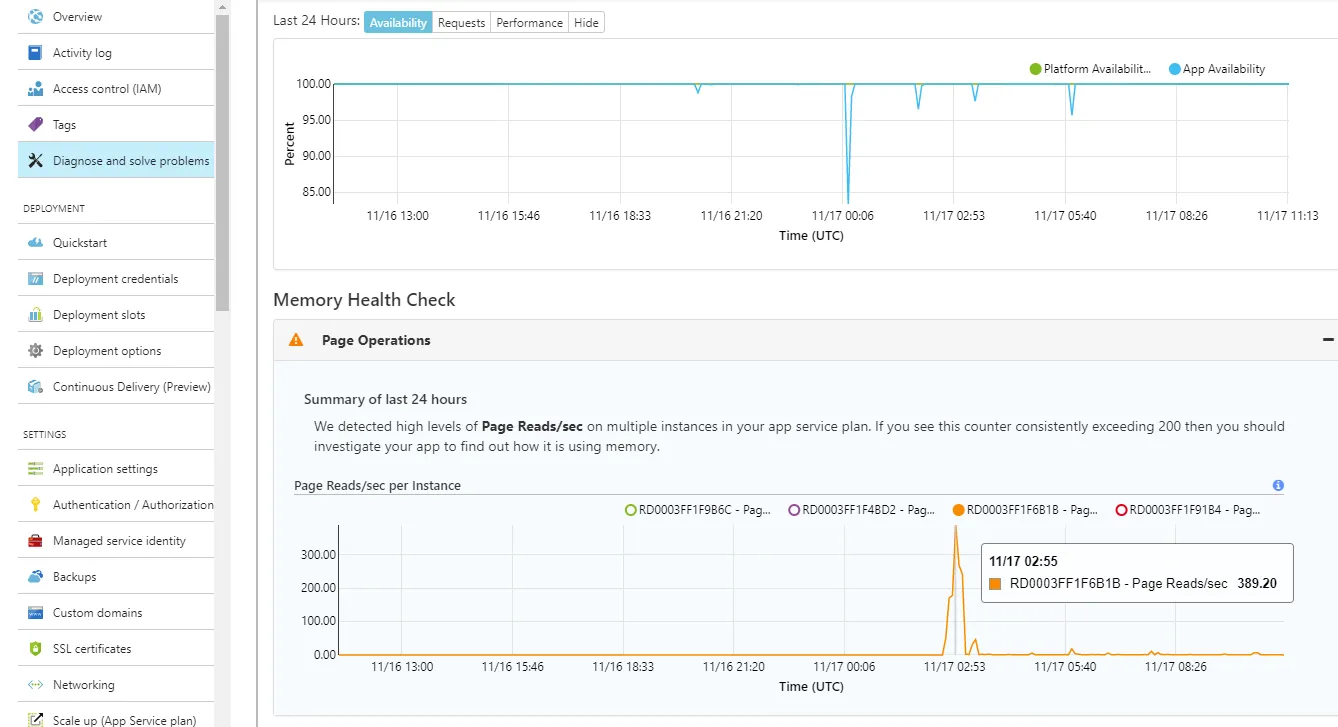The height and width of the screenshot is (727, 1338).
Task: Open Access control (IAM)
Action: coord(116,89)
